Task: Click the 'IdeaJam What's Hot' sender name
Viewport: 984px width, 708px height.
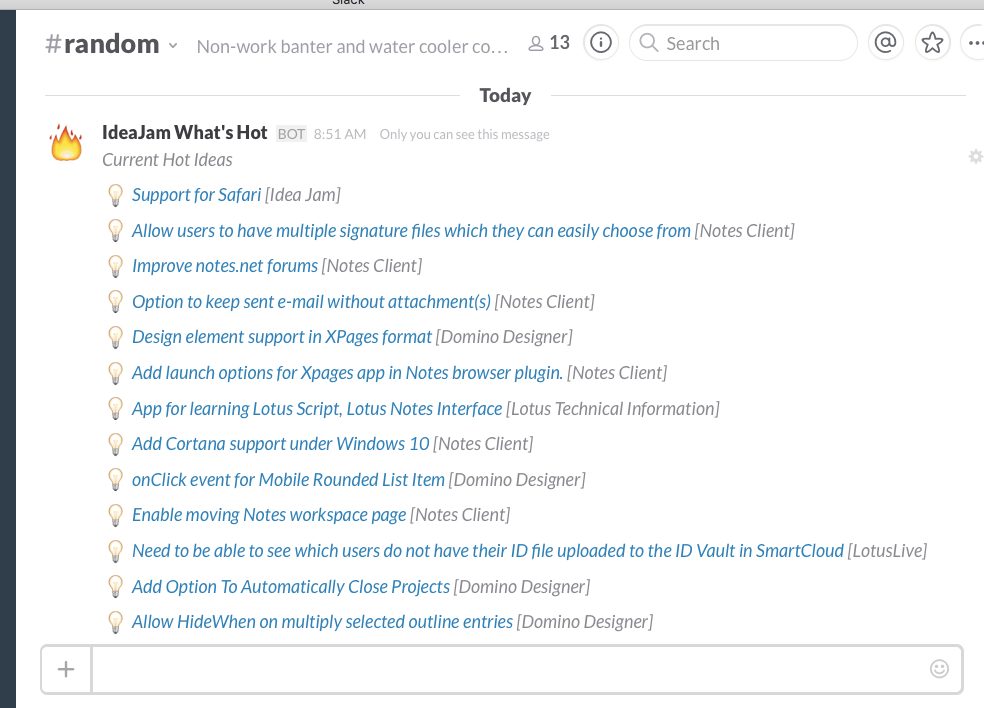Action: (185, 133)
